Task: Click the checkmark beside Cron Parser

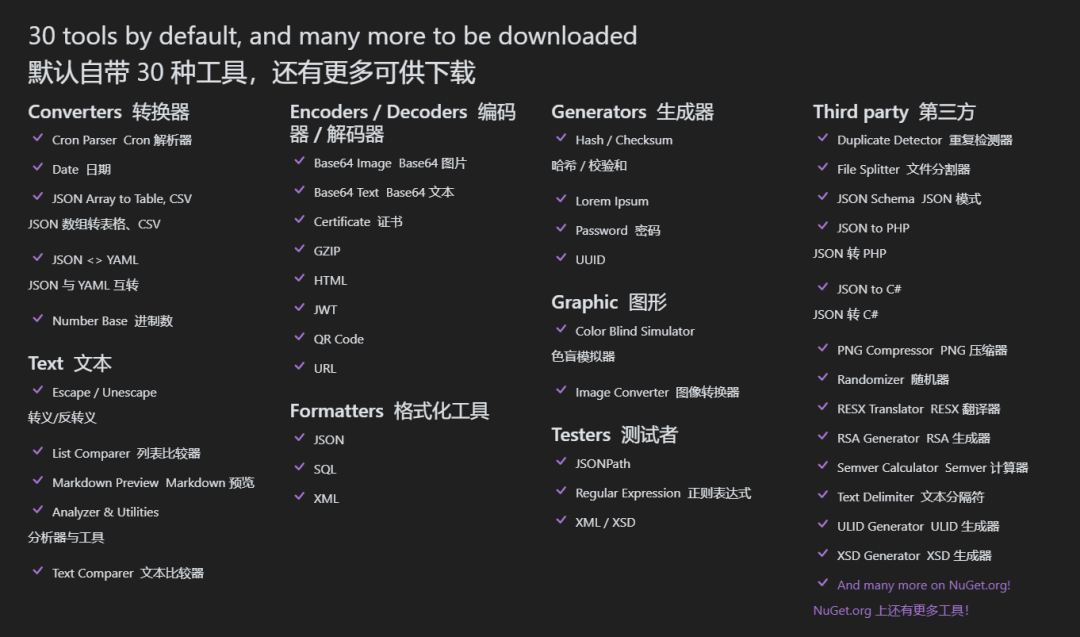Action: [x=37, y=139]
